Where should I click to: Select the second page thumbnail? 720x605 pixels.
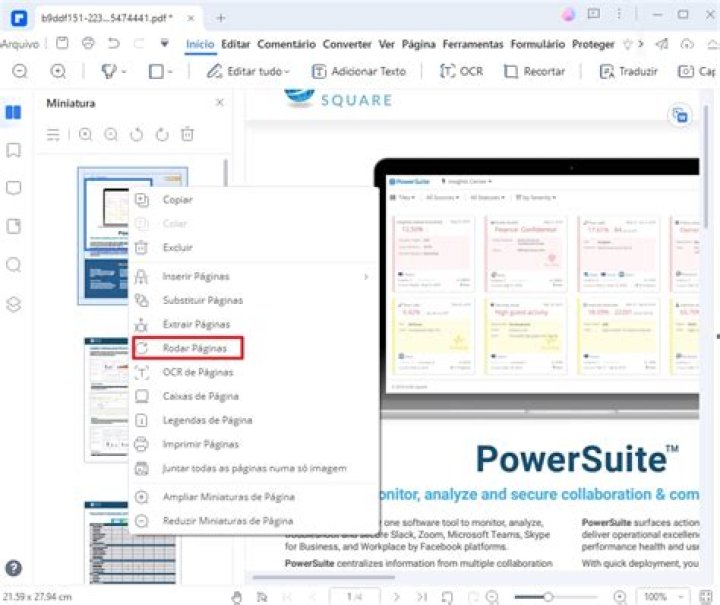[x=107, y=399]
